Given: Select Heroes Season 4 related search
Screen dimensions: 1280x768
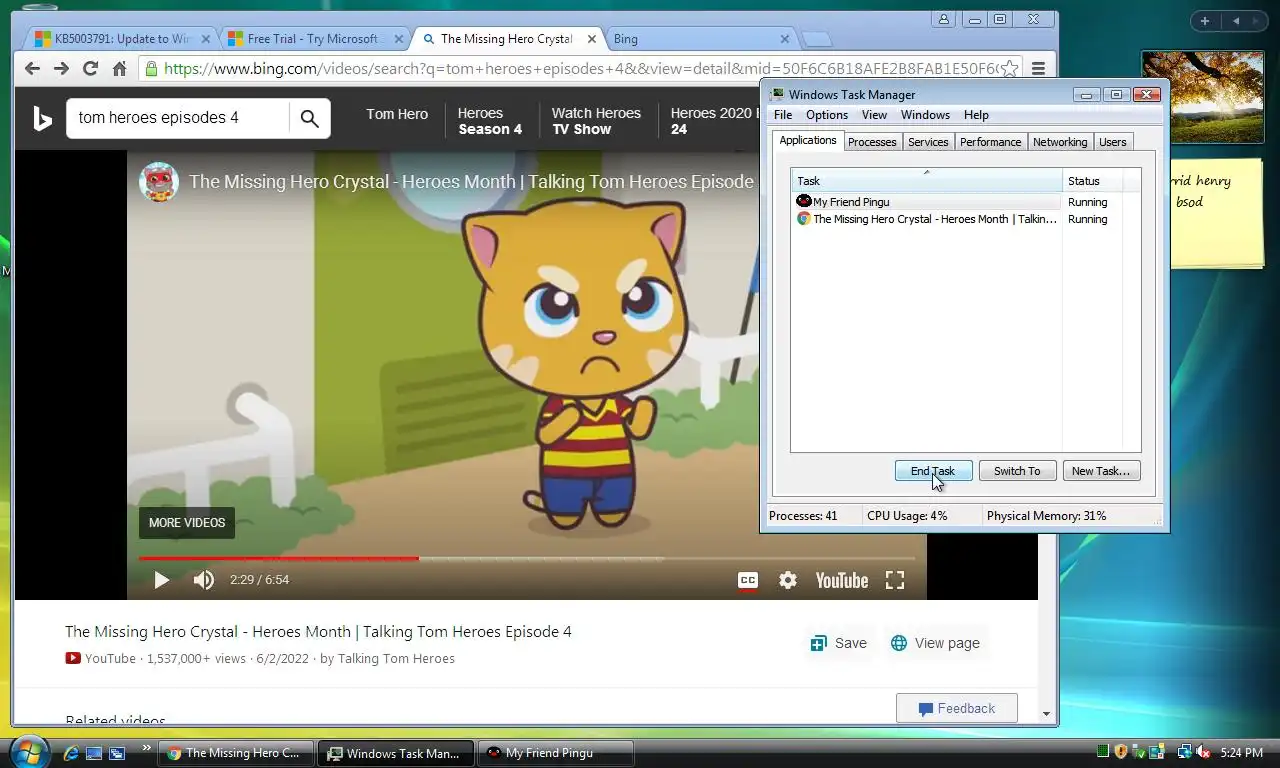Looking at the screenshot, I should [x=490, y=121].
